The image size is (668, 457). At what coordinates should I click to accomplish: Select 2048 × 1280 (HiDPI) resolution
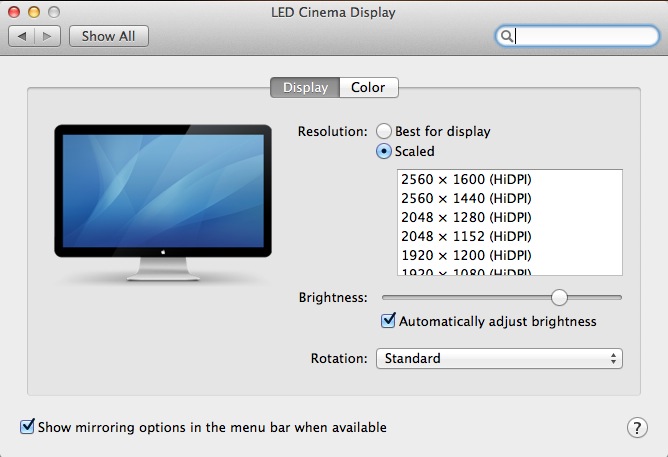click(510, 217)
